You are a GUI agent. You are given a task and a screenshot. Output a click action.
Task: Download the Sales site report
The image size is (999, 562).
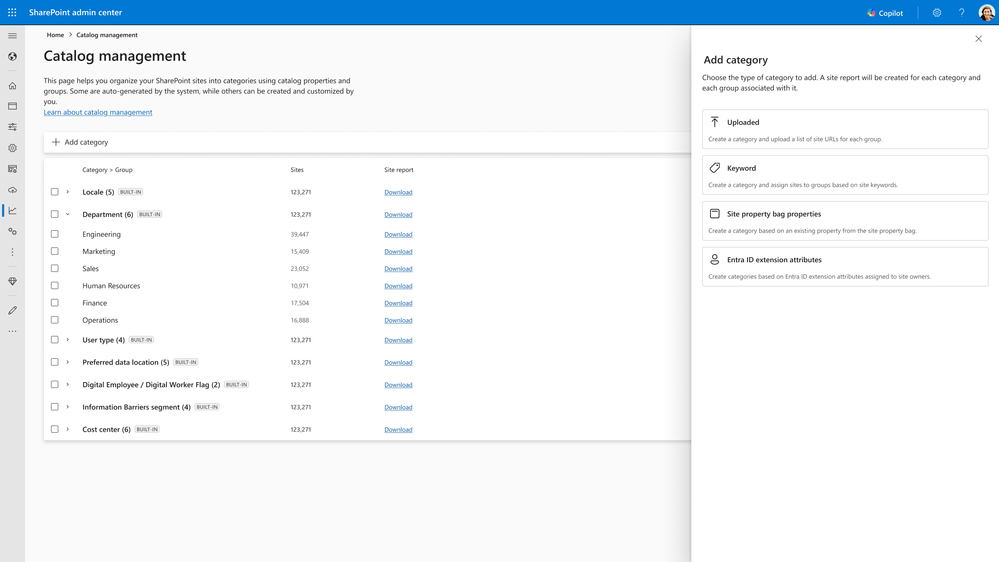pos(398,269)
